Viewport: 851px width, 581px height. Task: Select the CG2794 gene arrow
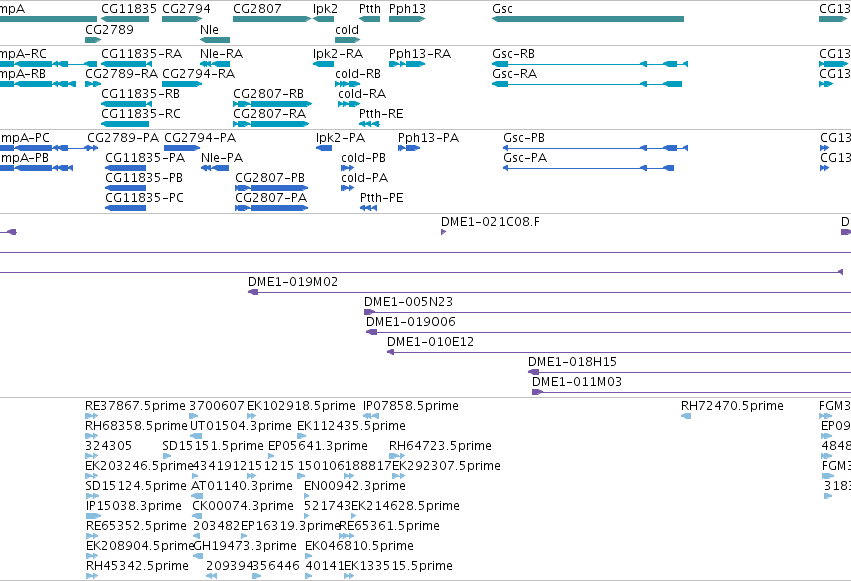pyautogui.click(x=182, y=19)
